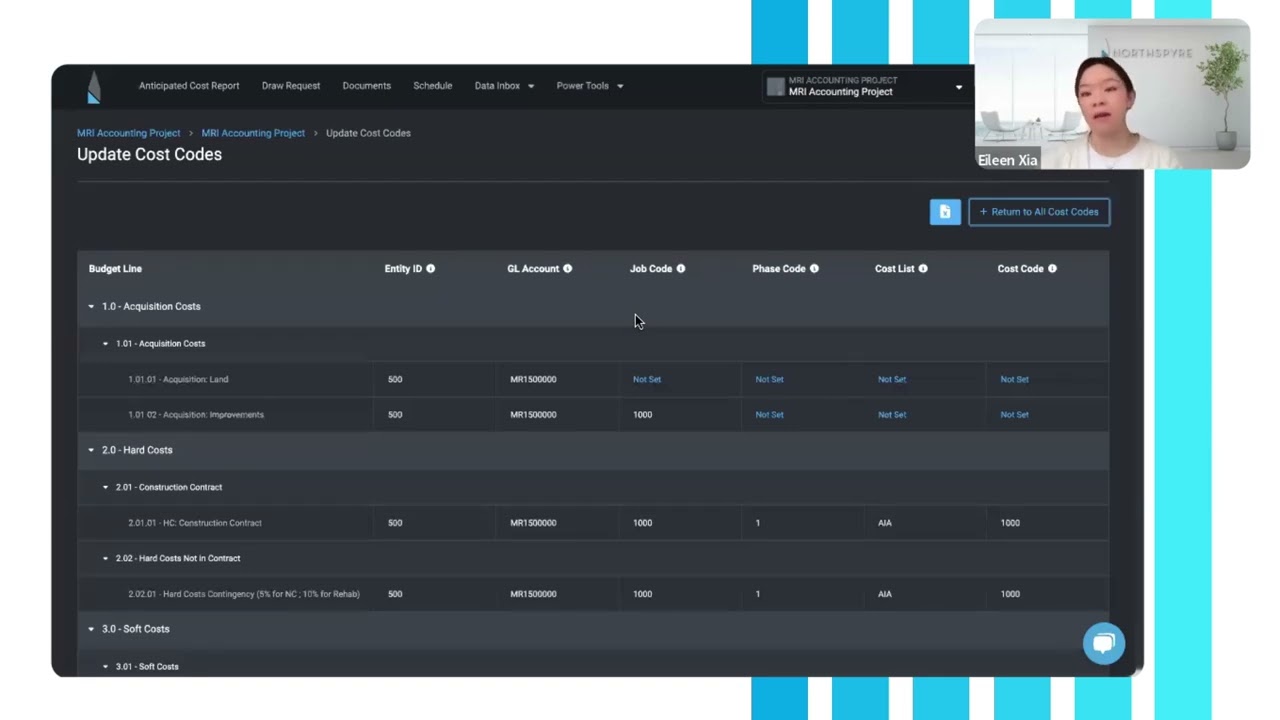Click Entity ID 500 for Hard Costs Contingency
The width and height of the screenshot is (1280, 720).
pos(395,594)
